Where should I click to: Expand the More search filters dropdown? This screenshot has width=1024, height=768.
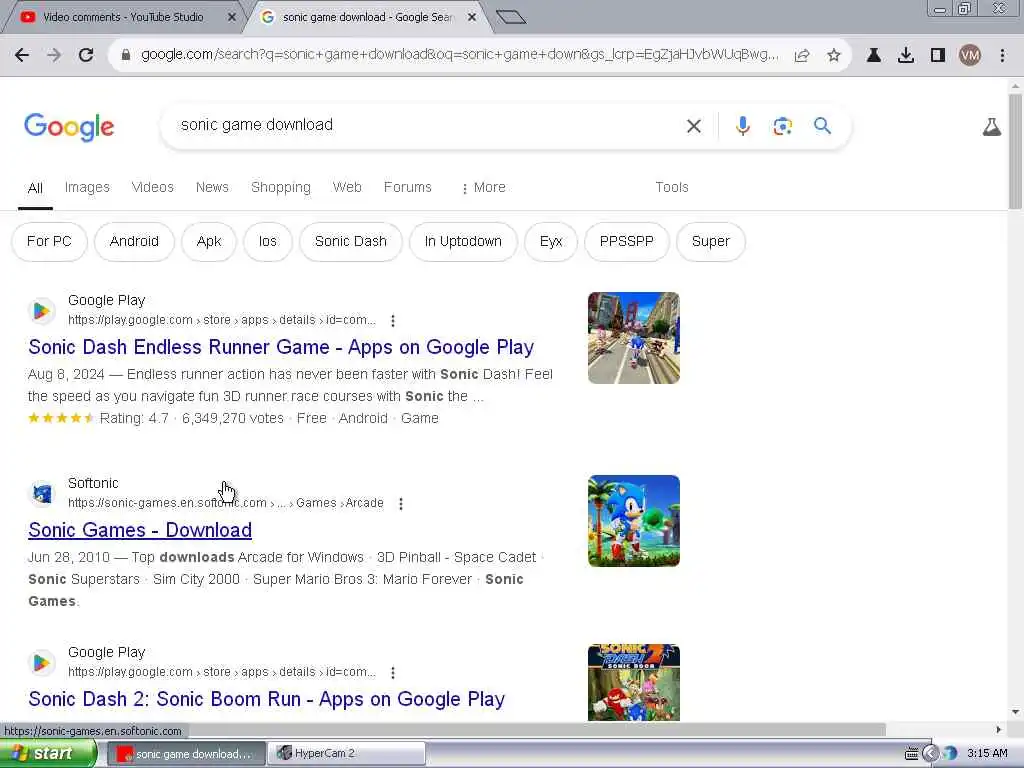click(483, 187)
